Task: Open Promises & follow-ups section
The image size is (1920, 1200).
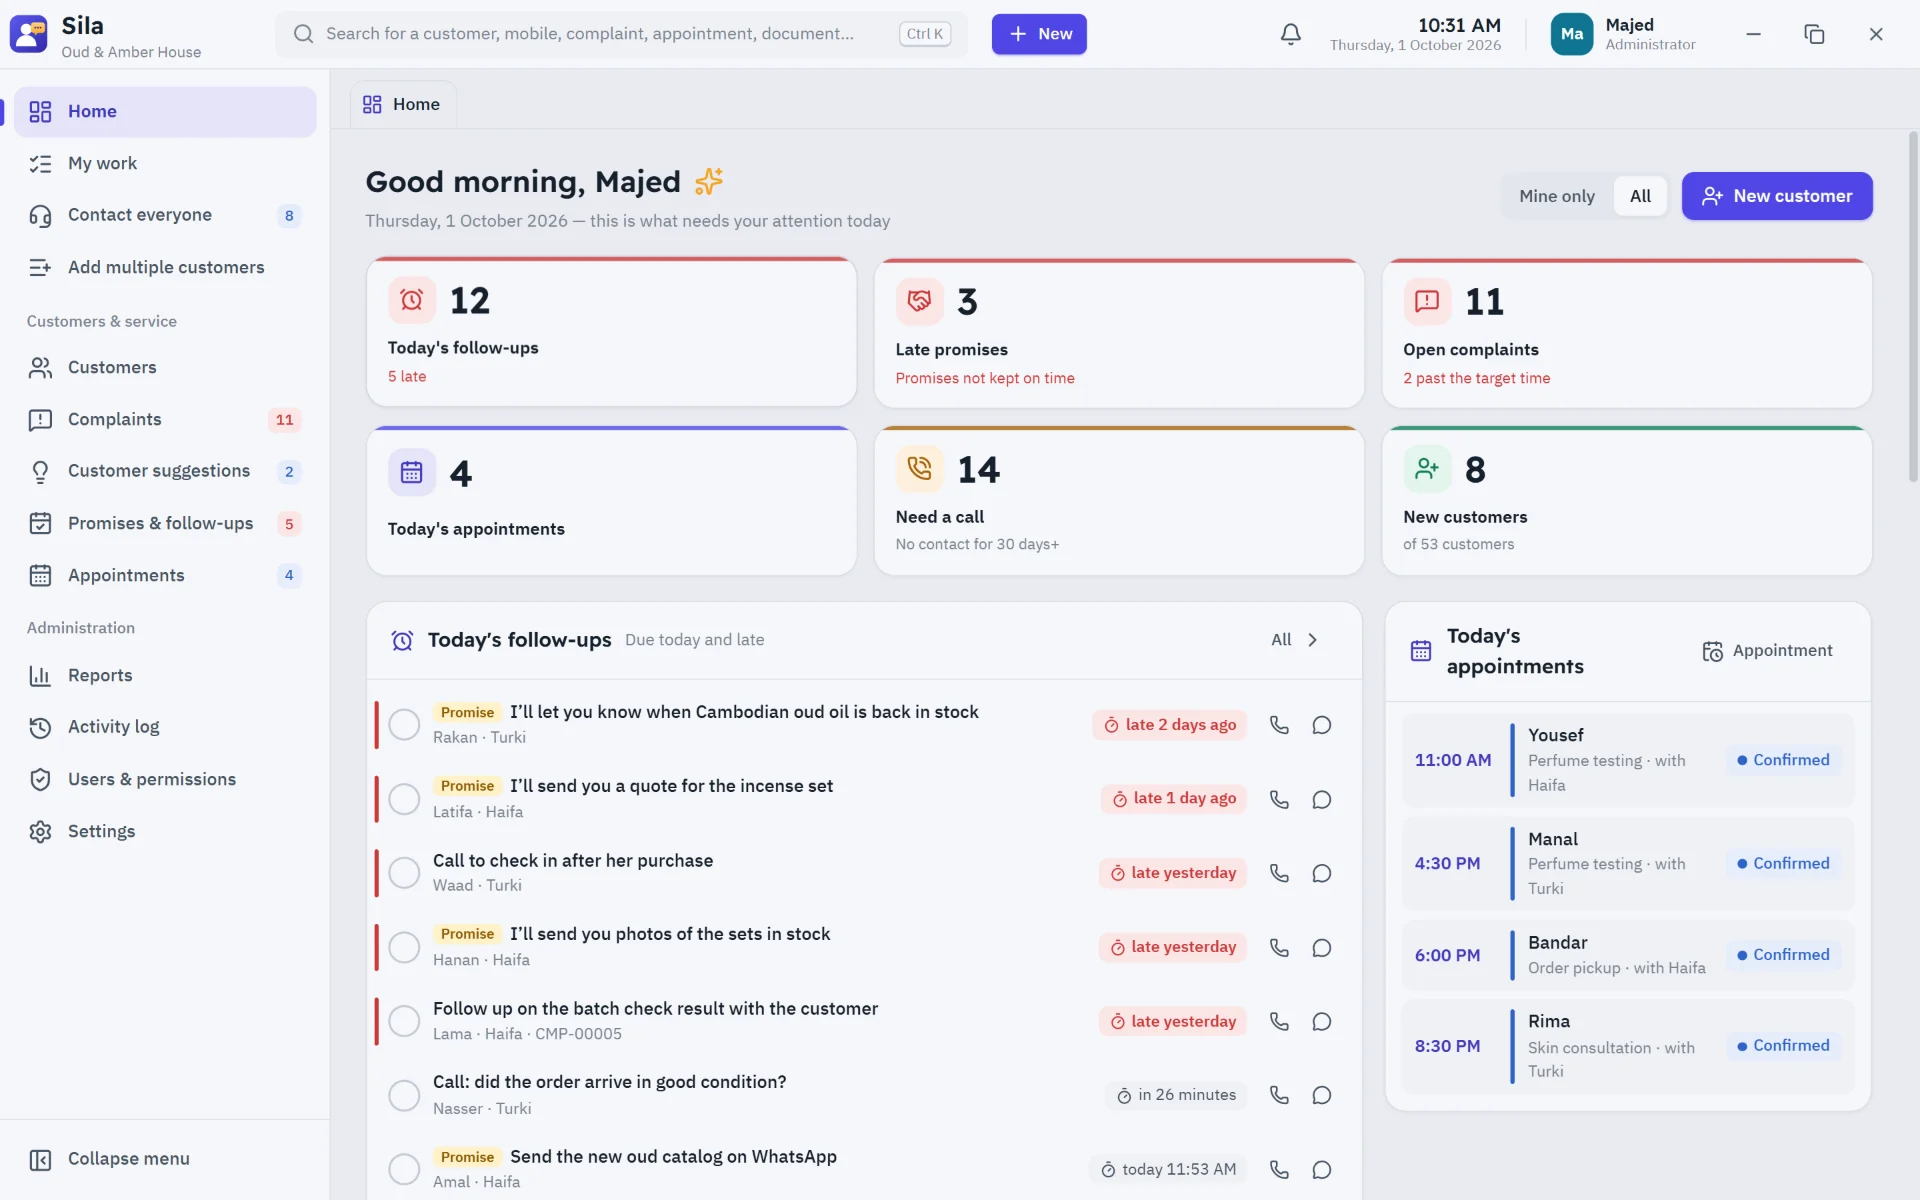Action: pyautogui.click(x=165, y=523)
